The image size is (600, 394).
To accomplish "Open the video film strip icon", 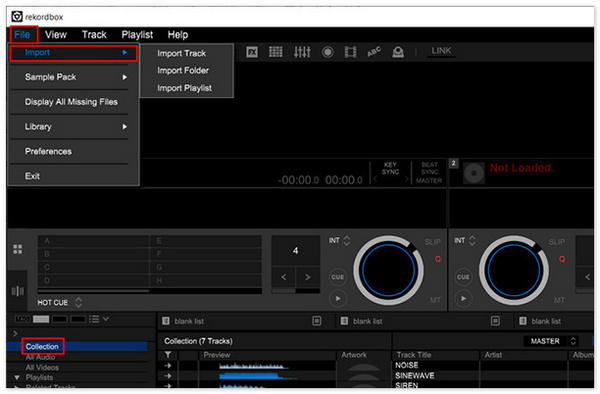I will pos(351,52).
